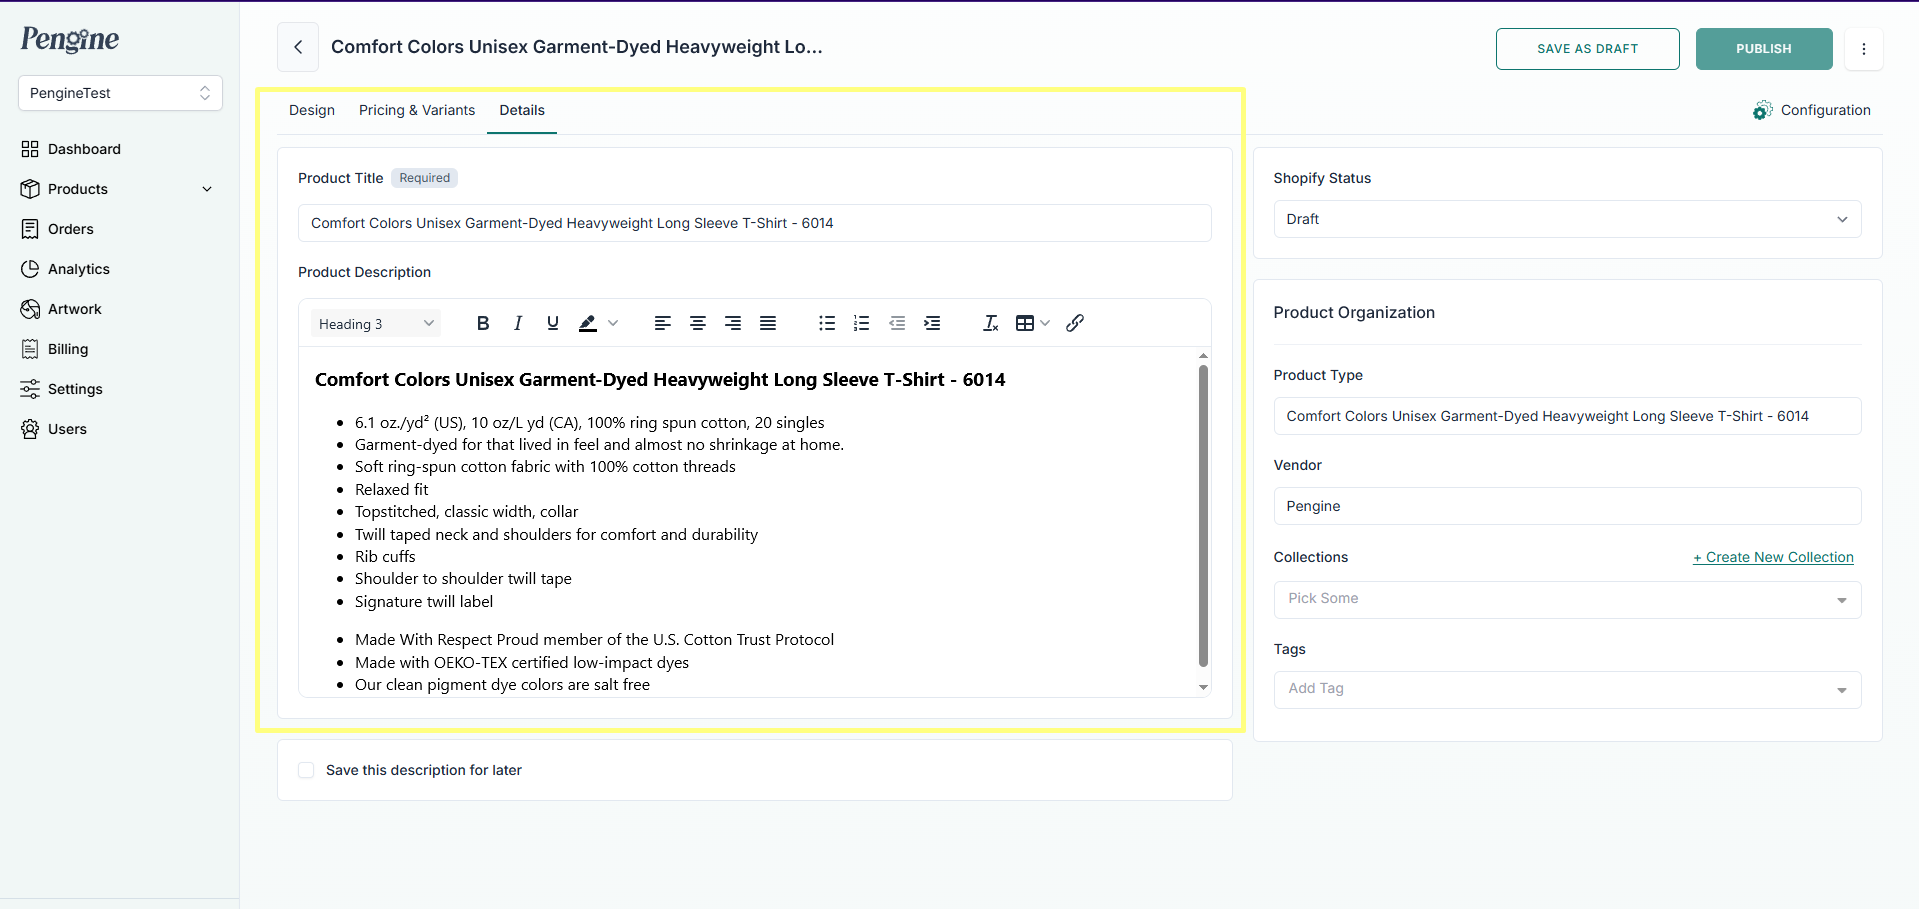Image resolution: width=1919 pixels, height=909 pixels.
Task: Click the Bold formatting icon
Action: point(483,323)
